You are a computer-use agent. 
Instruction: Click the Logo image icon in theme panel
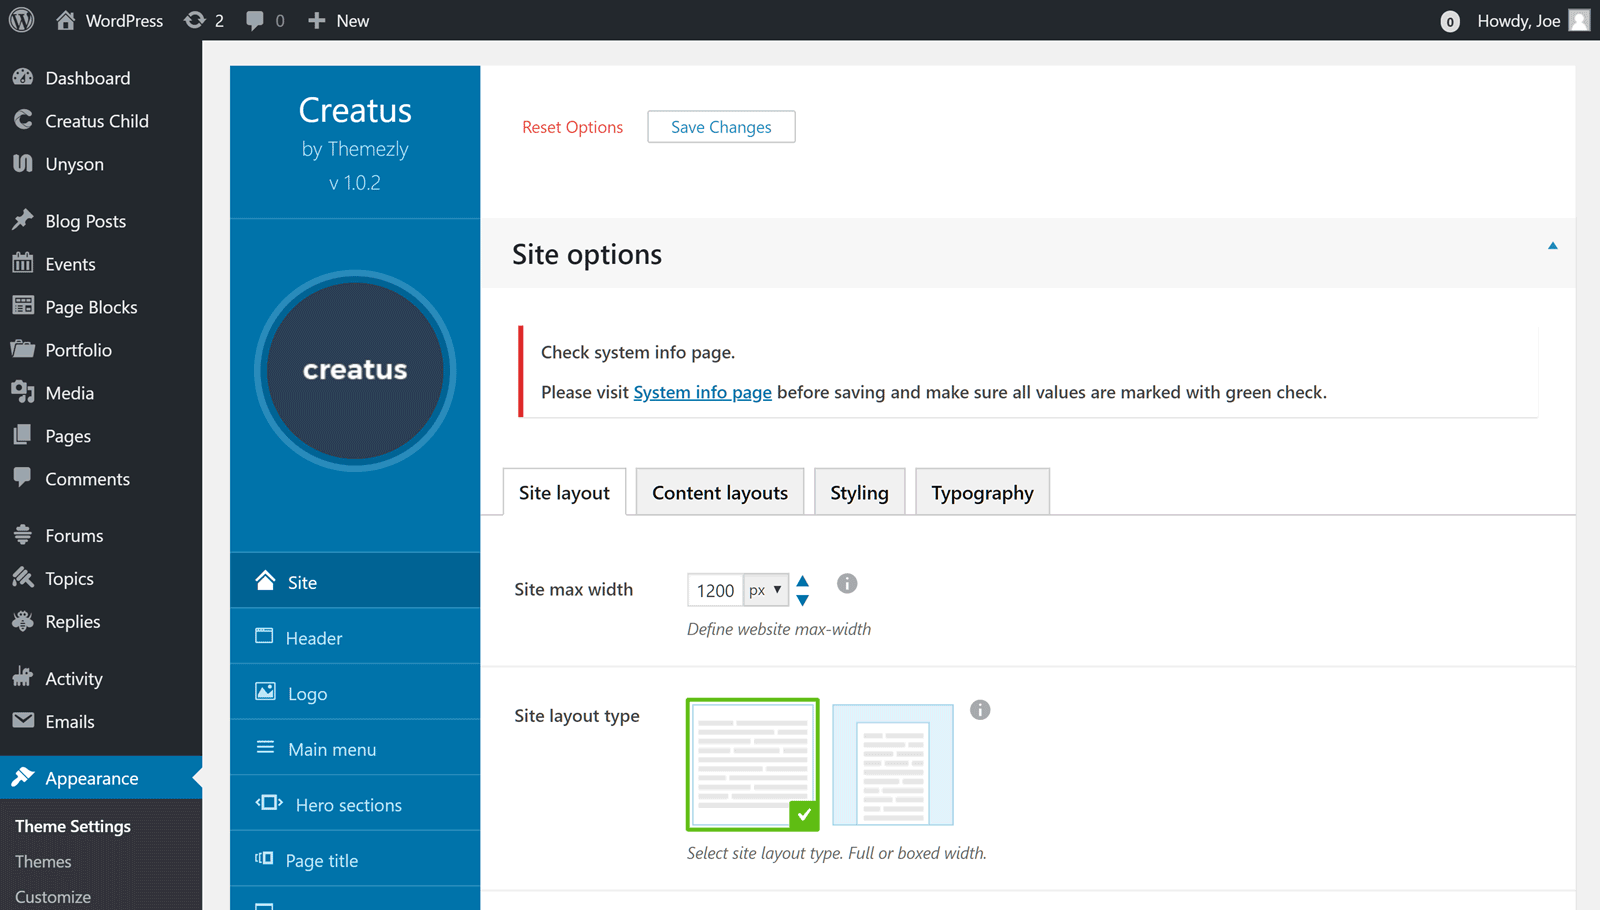pos(265,692)
